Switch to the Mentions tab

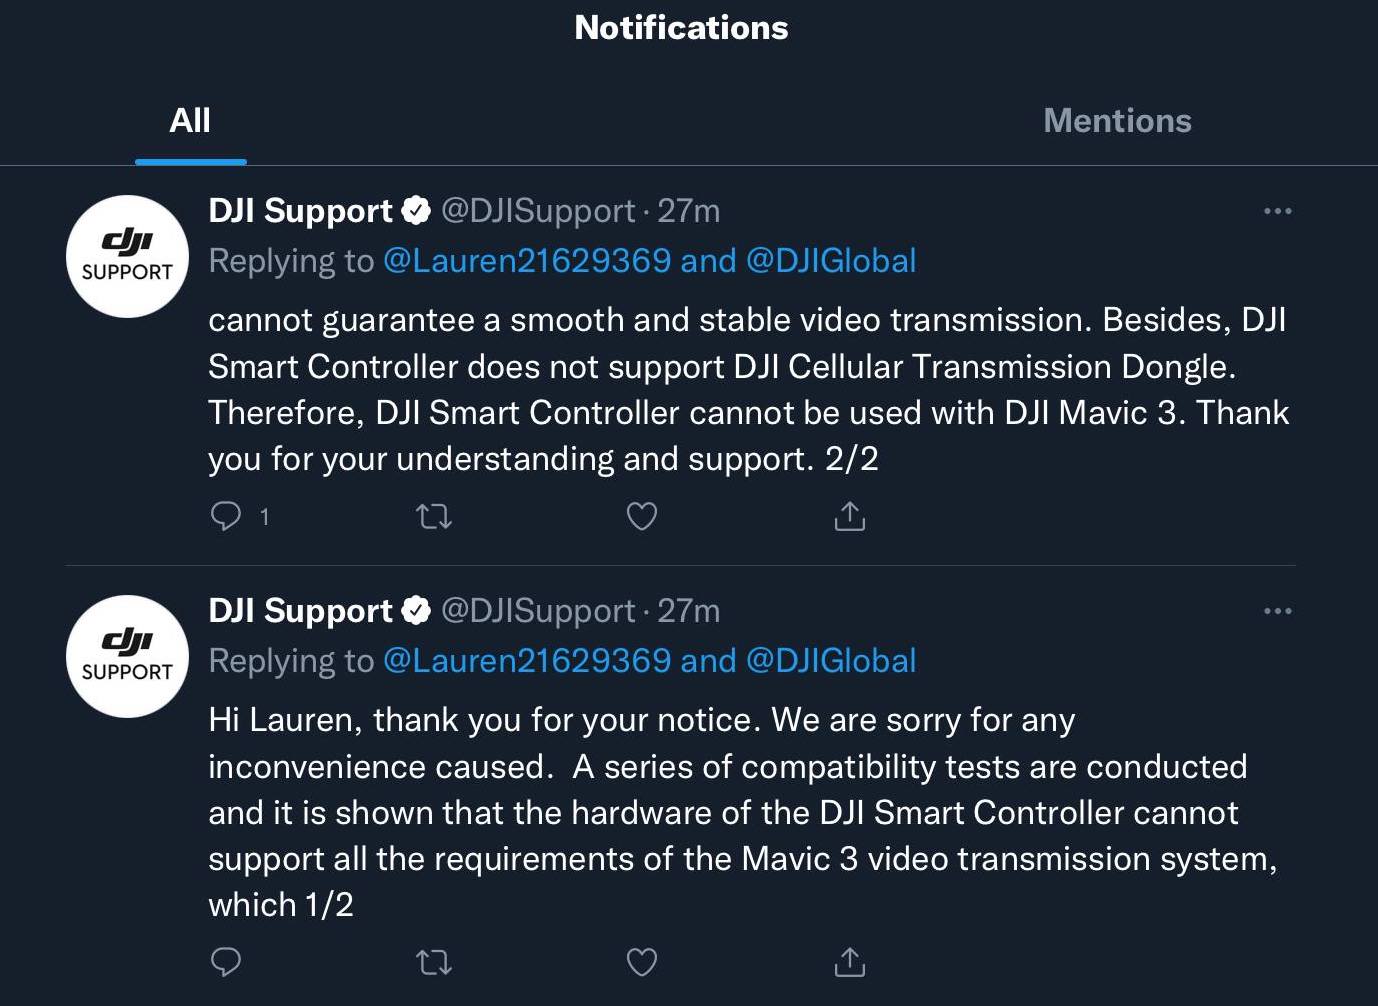click(1117, 121)
